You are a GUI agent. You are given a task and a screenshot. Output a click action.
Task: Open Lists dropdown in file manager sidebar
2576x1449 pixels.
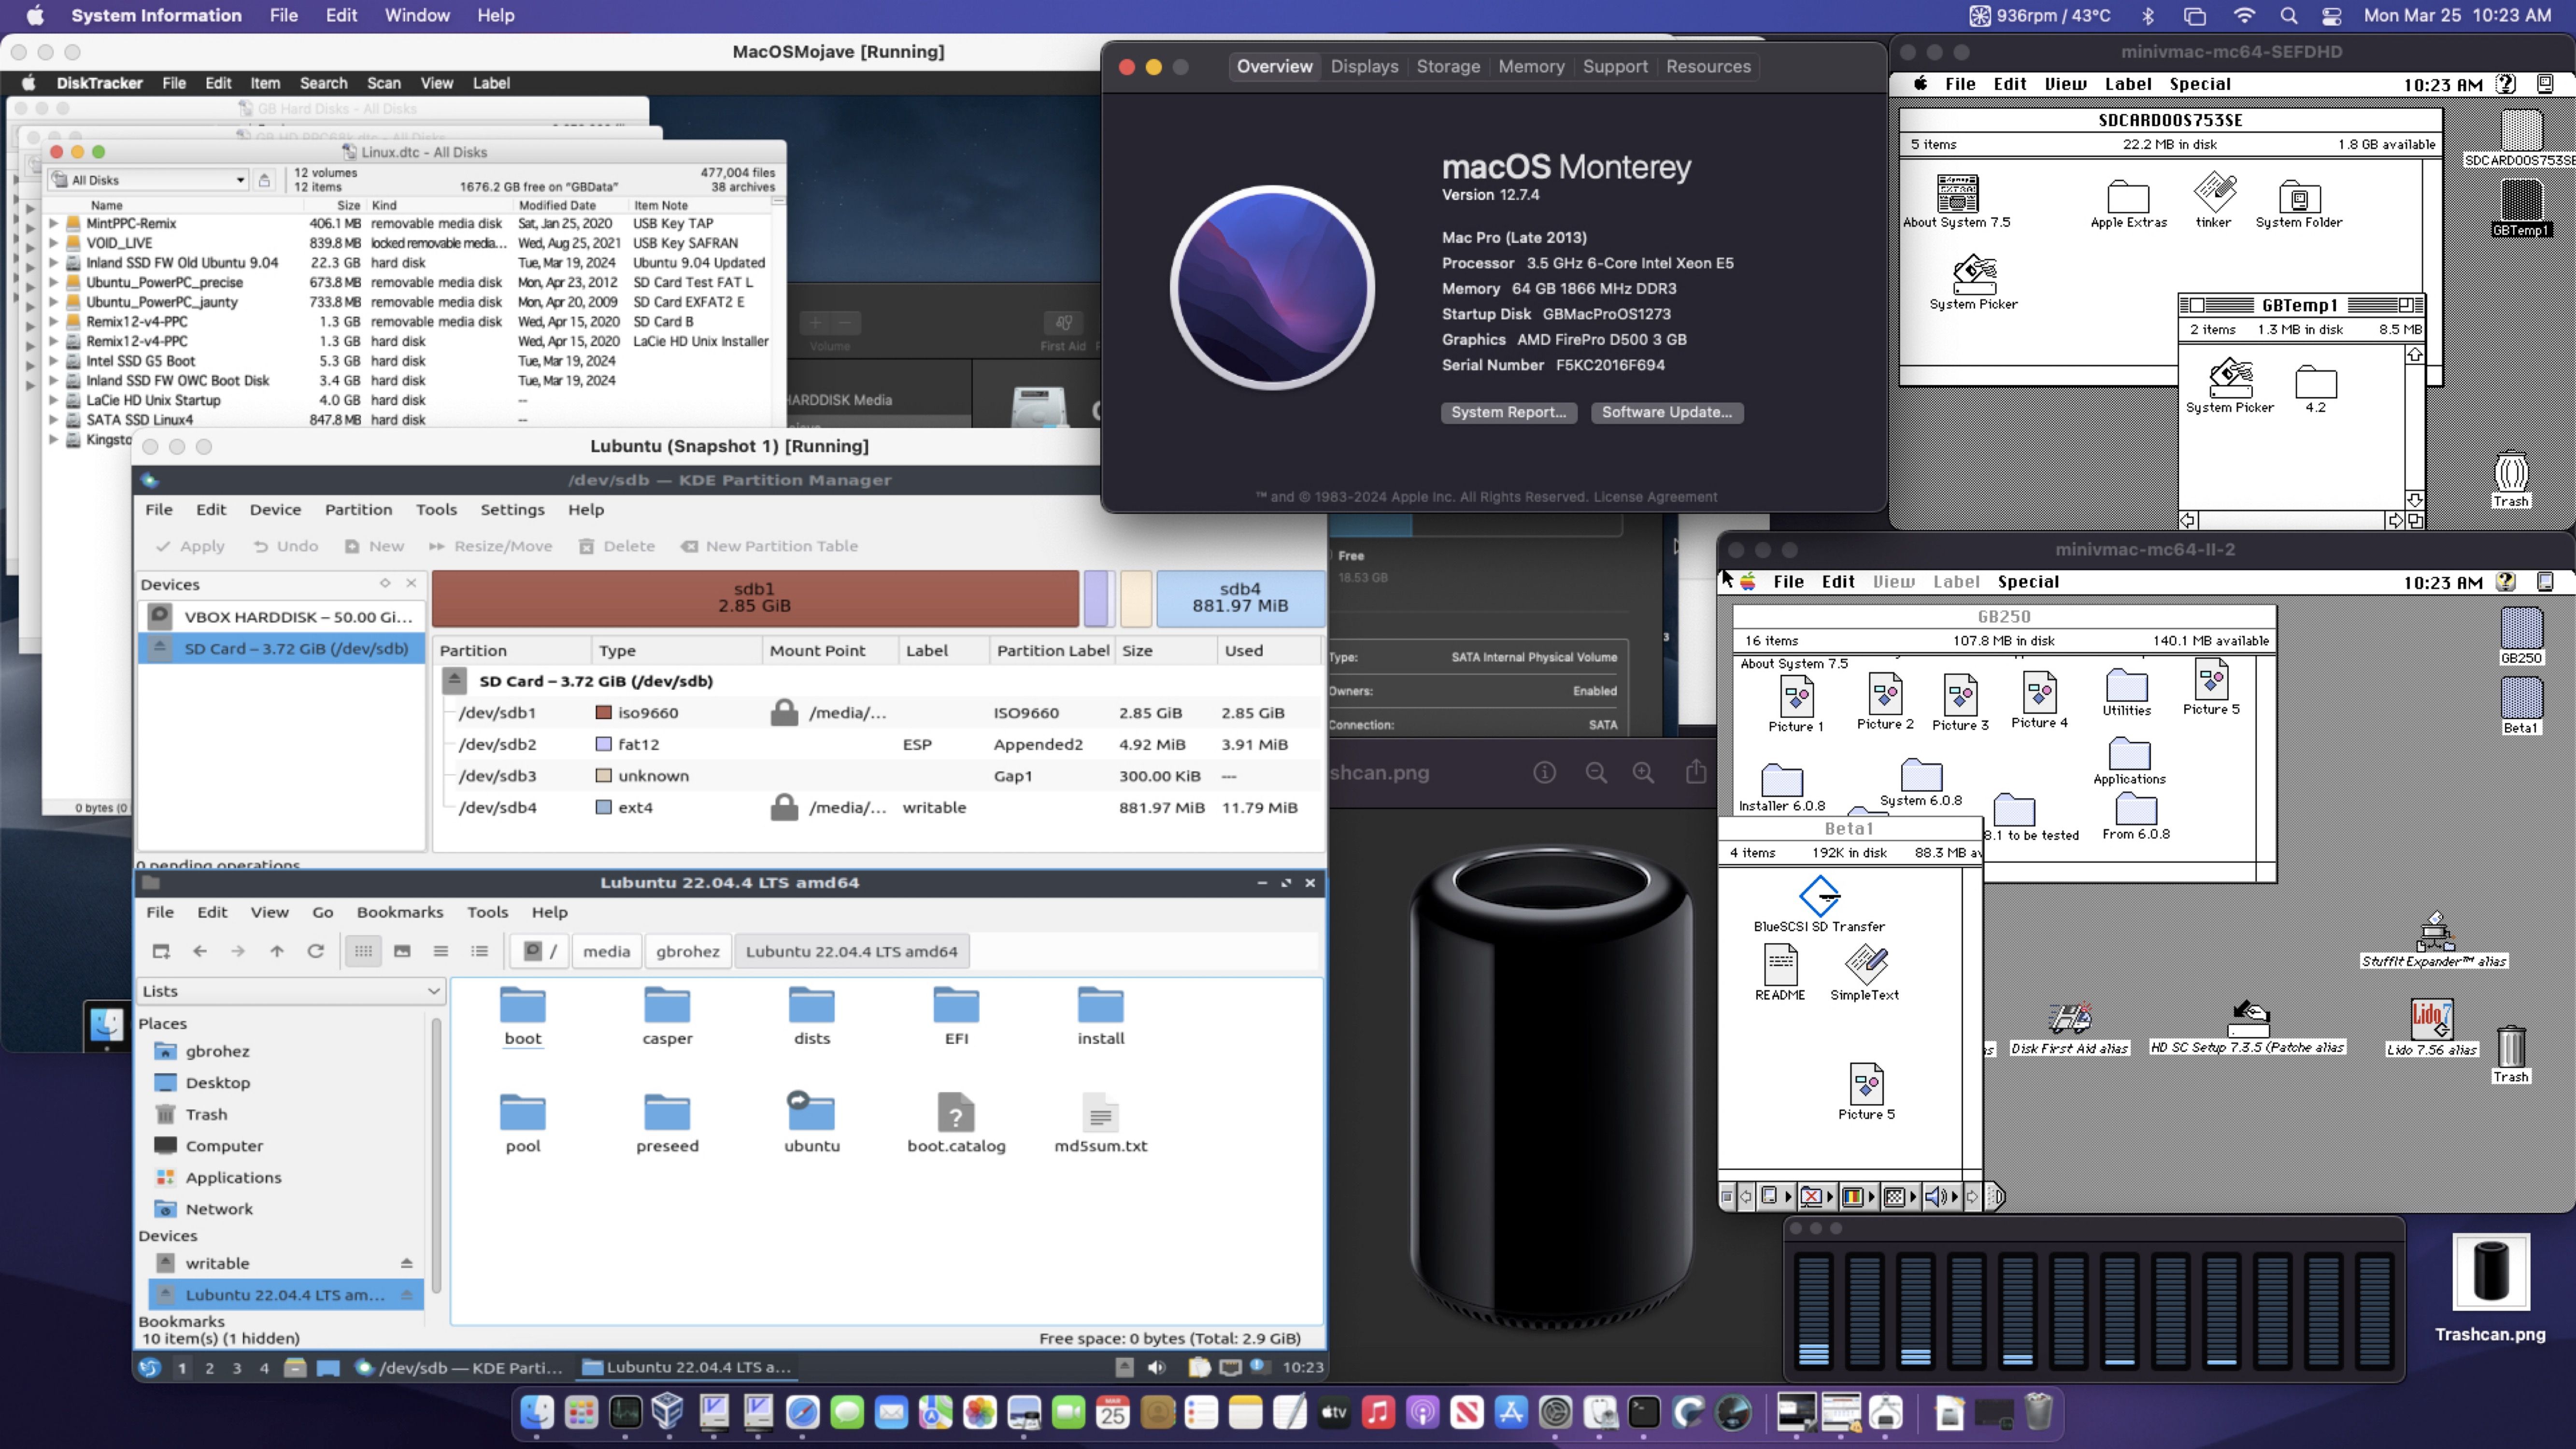coord(290,991)
